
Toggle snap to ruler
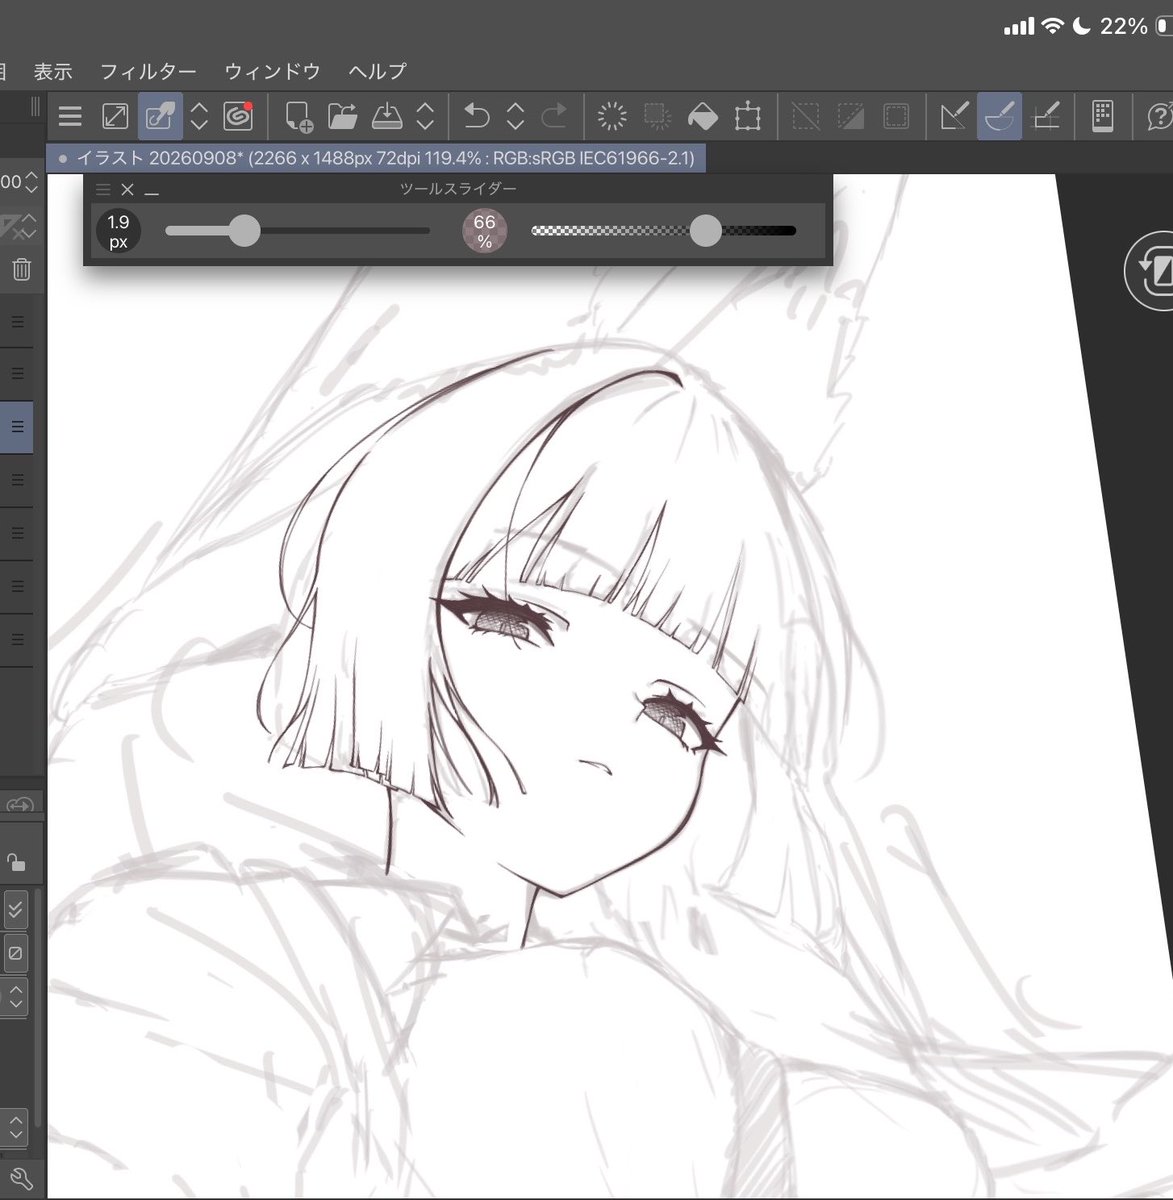954,117
